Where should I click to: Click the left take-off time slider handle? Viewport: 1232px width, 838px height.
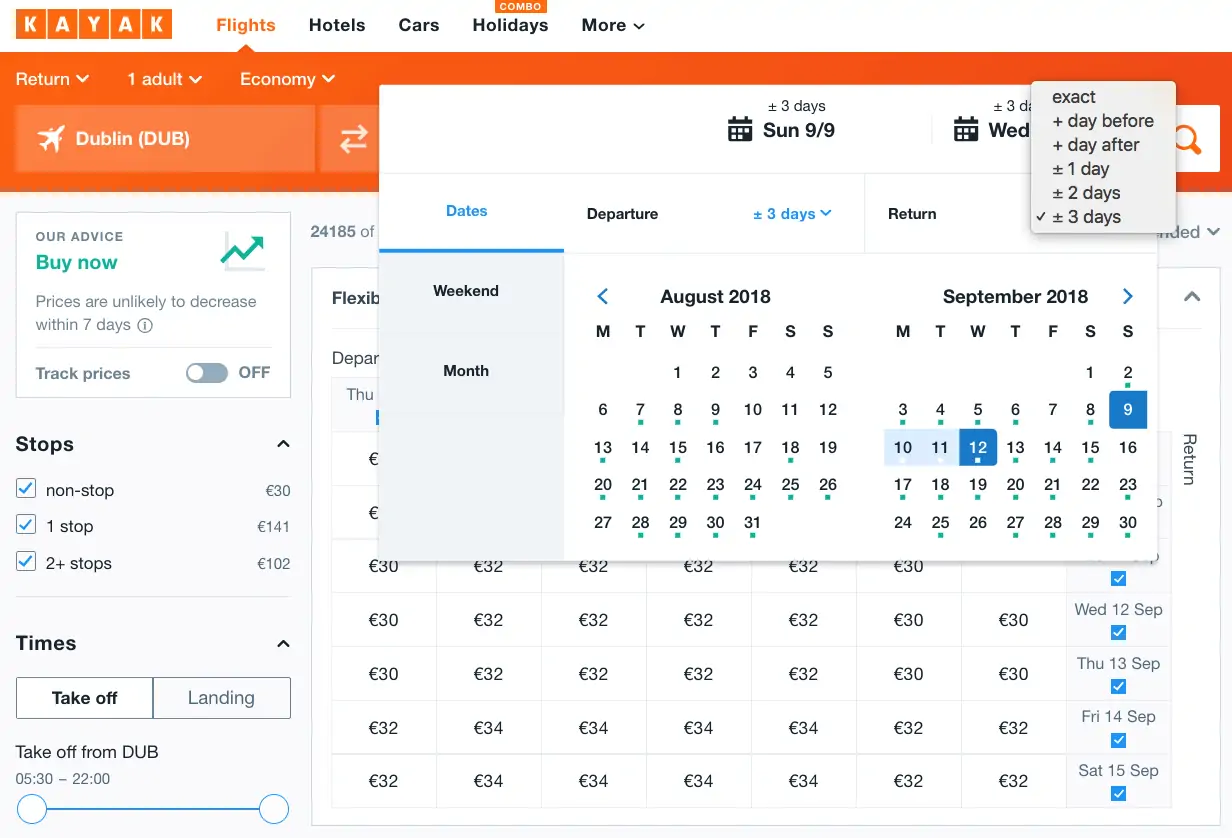pos(32,809)
